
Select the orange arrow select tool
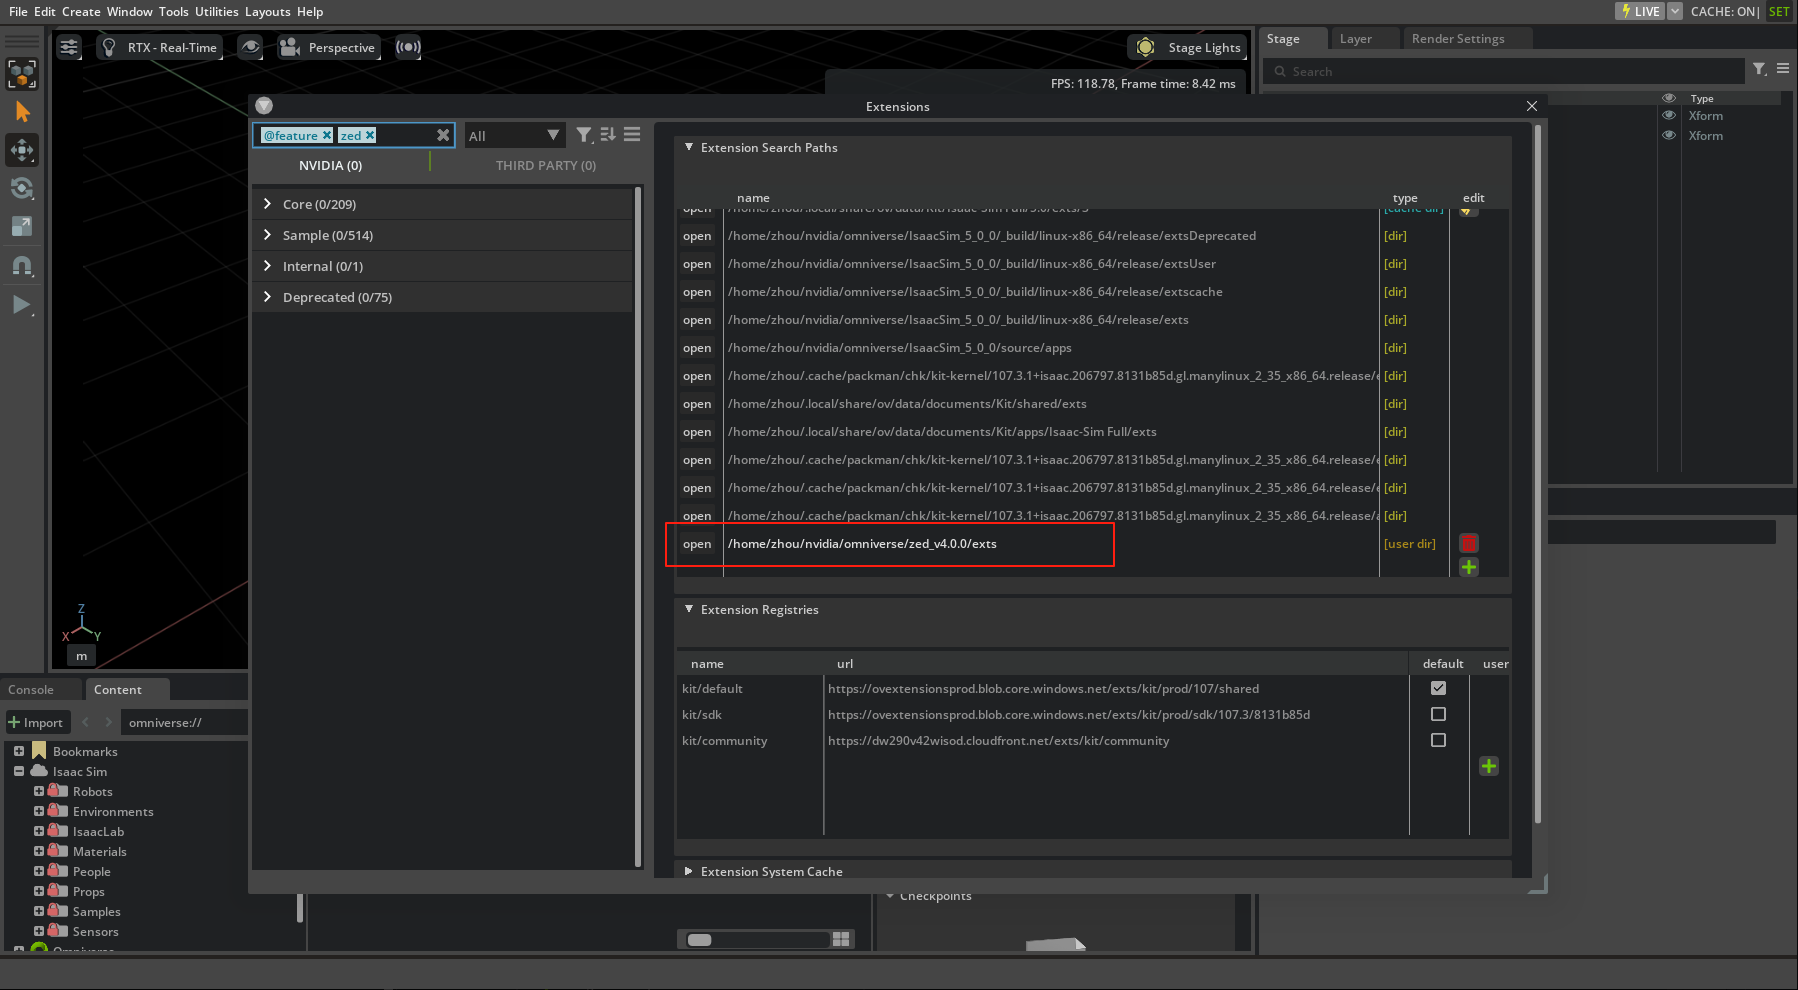(22, 112)
